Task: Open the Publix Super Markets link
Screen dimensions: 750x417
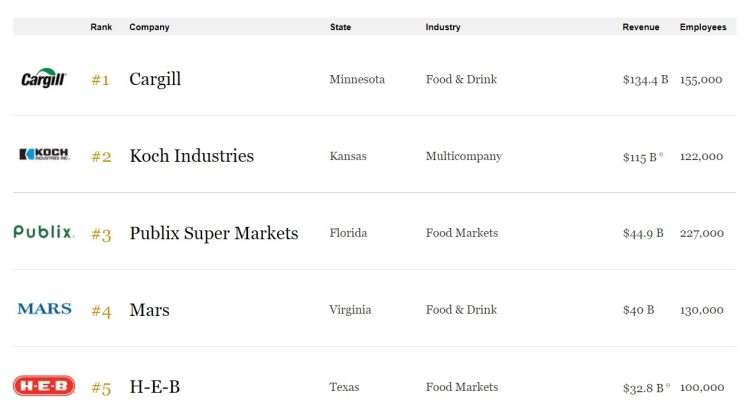Action: click(x=213, y=233)
